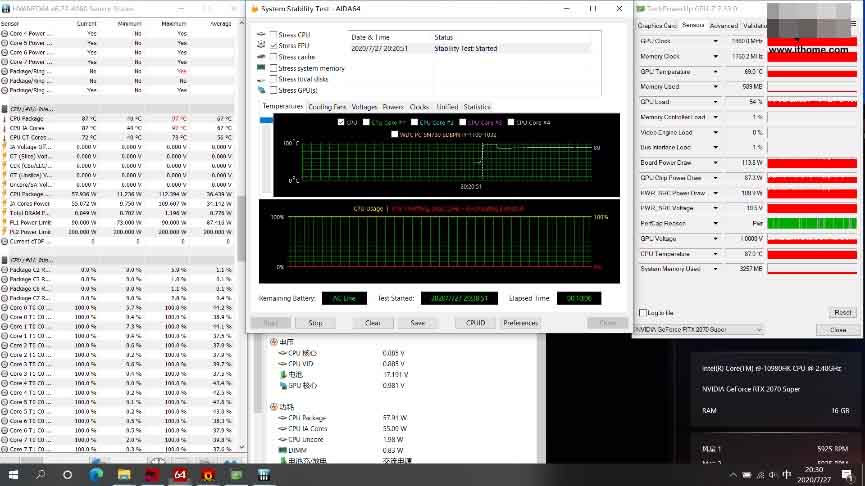Viewport: 865px width, 486px height.
Task: Click the PerfCap Reason green graph bar
Action: tap(811, 223)
